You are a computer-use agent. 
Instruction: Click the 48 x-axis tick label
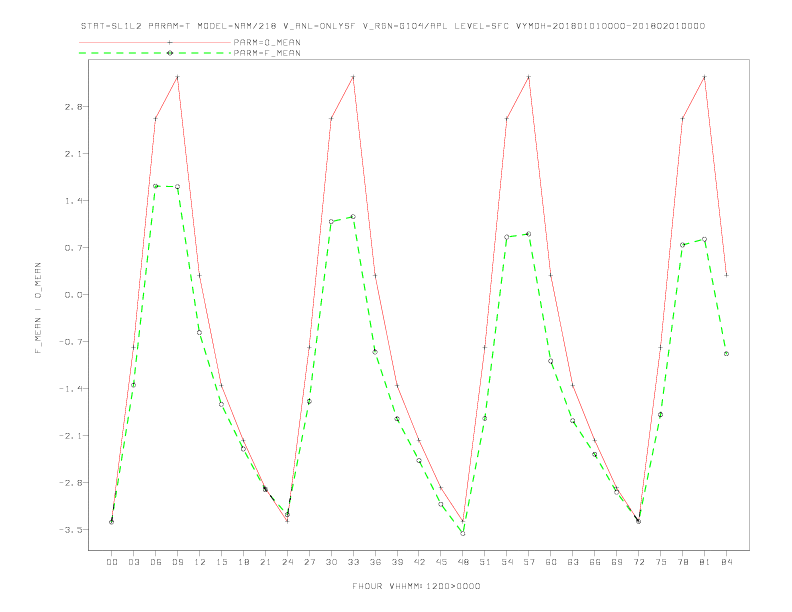(463, 562)
